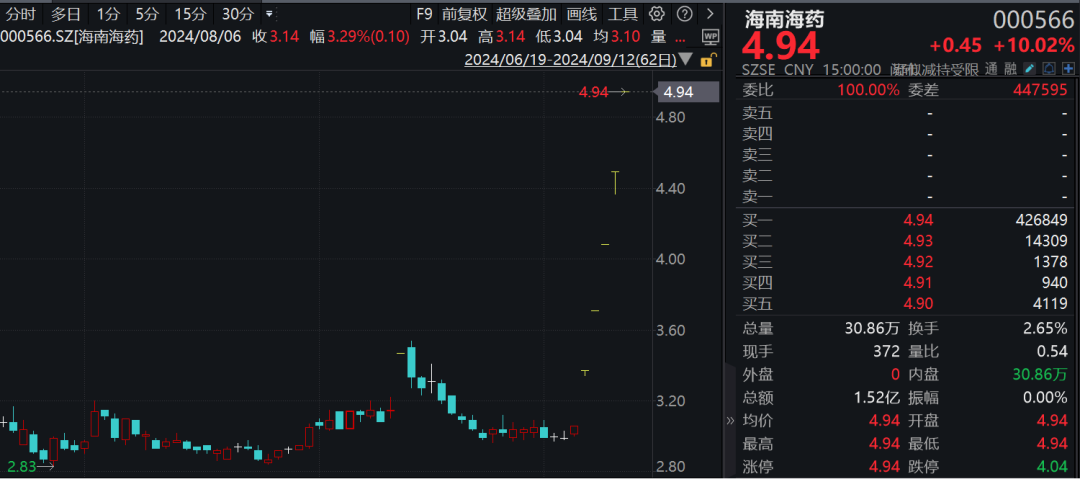Toggle 超级叠加 overlay option
The width and height of the screenshot is (1080, 479).
click(x=526, y=14)
